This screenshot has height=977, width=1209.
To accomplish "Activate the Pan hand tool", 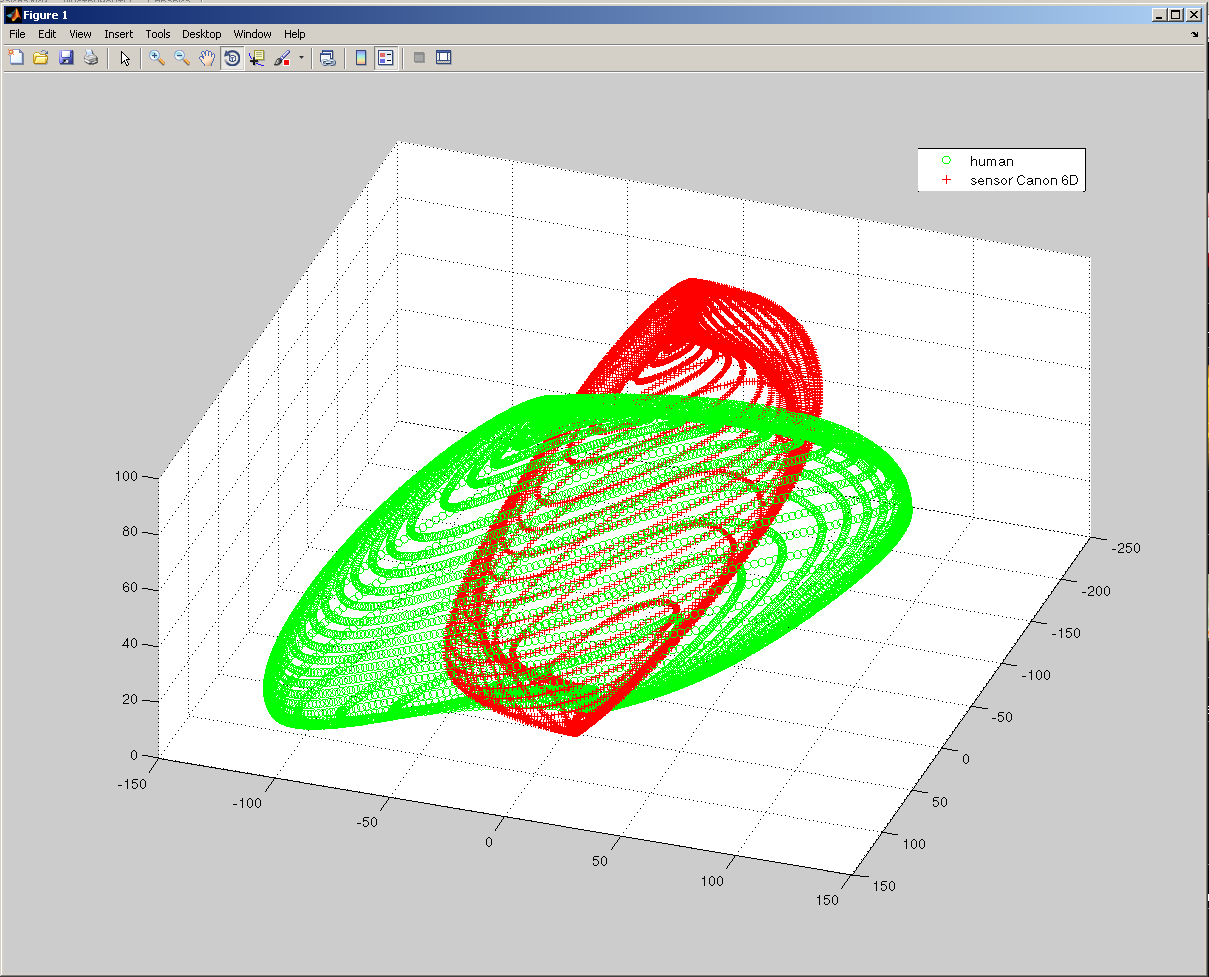I will click(x=207, y=58).
